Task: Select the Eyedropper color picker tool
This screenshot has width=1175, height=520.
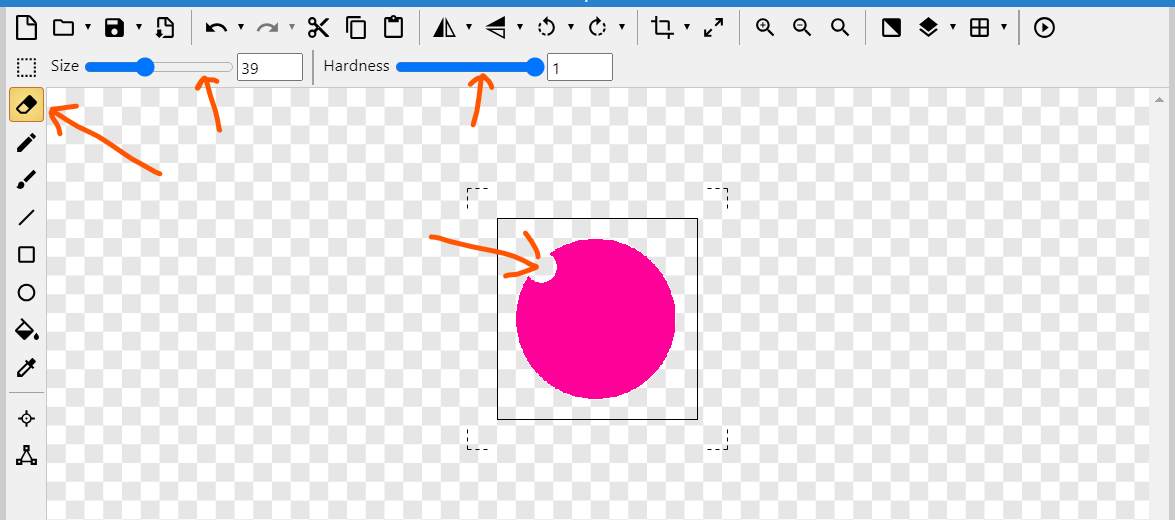Action: point(26,368)
